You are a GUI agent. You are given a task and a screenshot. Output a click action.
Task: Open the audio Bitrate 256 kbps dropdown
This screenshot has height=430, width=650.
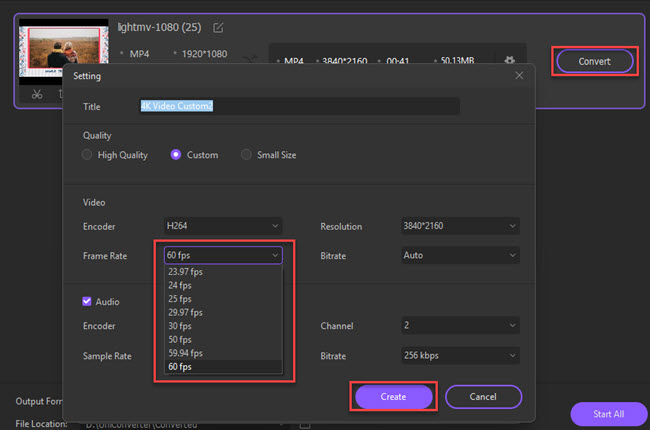click(x=460, y=356)
